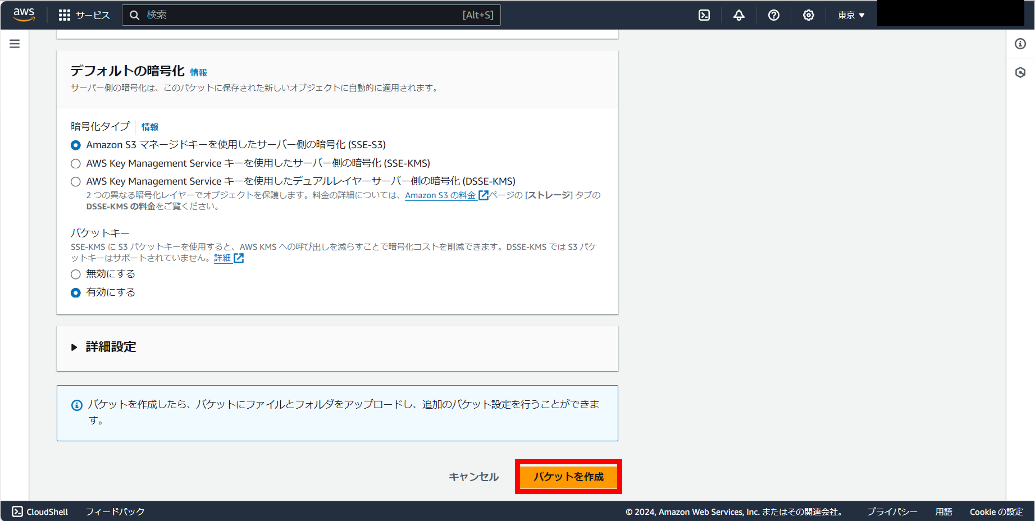The width and height of the screenshot is (1035, 521).
Task: Expand the hamburger side navigation
Action: (15, 44)
